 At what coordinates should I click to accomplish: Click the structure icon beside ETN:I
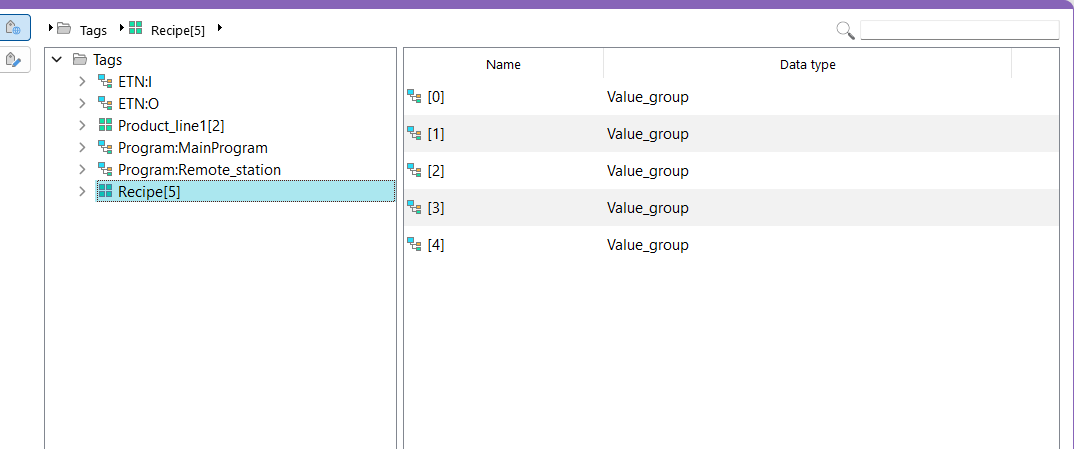click(105, 82)
